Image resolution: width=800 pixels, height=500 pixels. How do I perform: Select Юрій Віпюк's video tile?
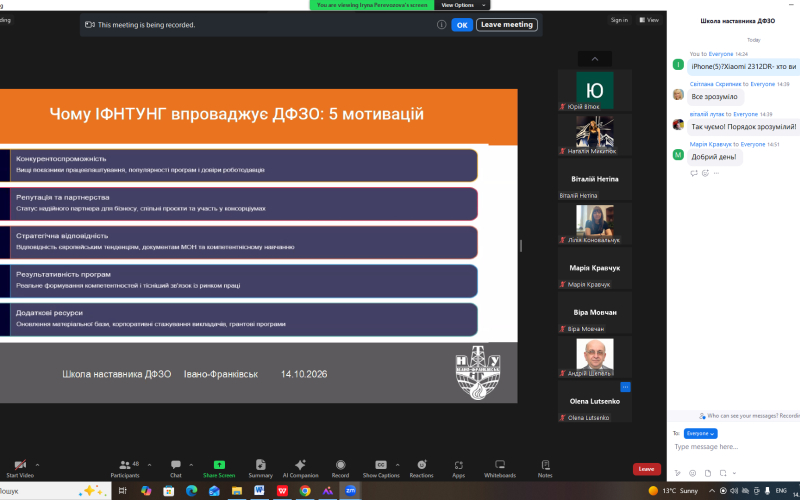tap(594, 90)
